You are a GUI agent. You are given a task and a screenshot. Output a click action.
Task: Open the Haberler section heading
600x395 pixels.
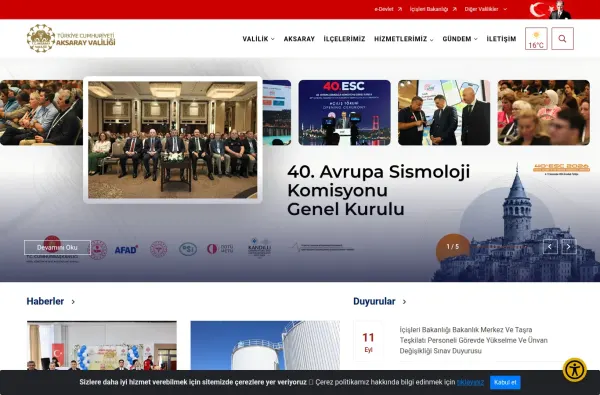pos(45,302)
